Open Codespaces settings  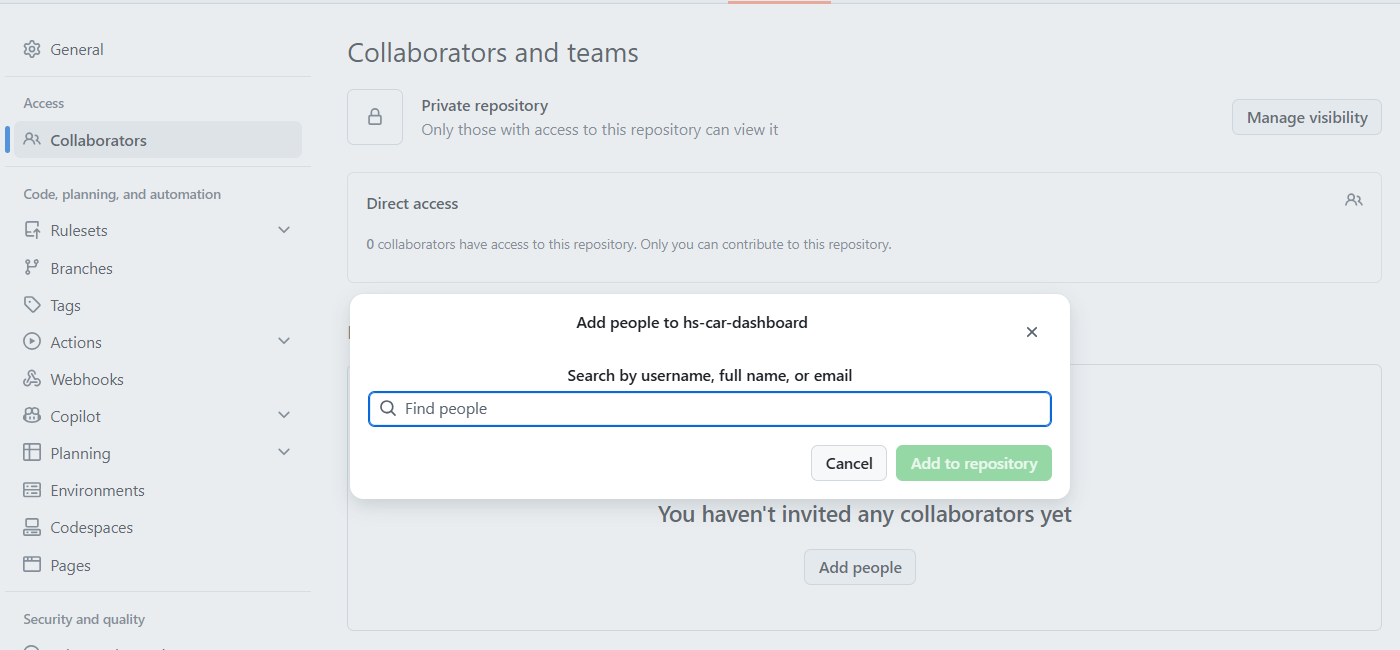point(158,527)
